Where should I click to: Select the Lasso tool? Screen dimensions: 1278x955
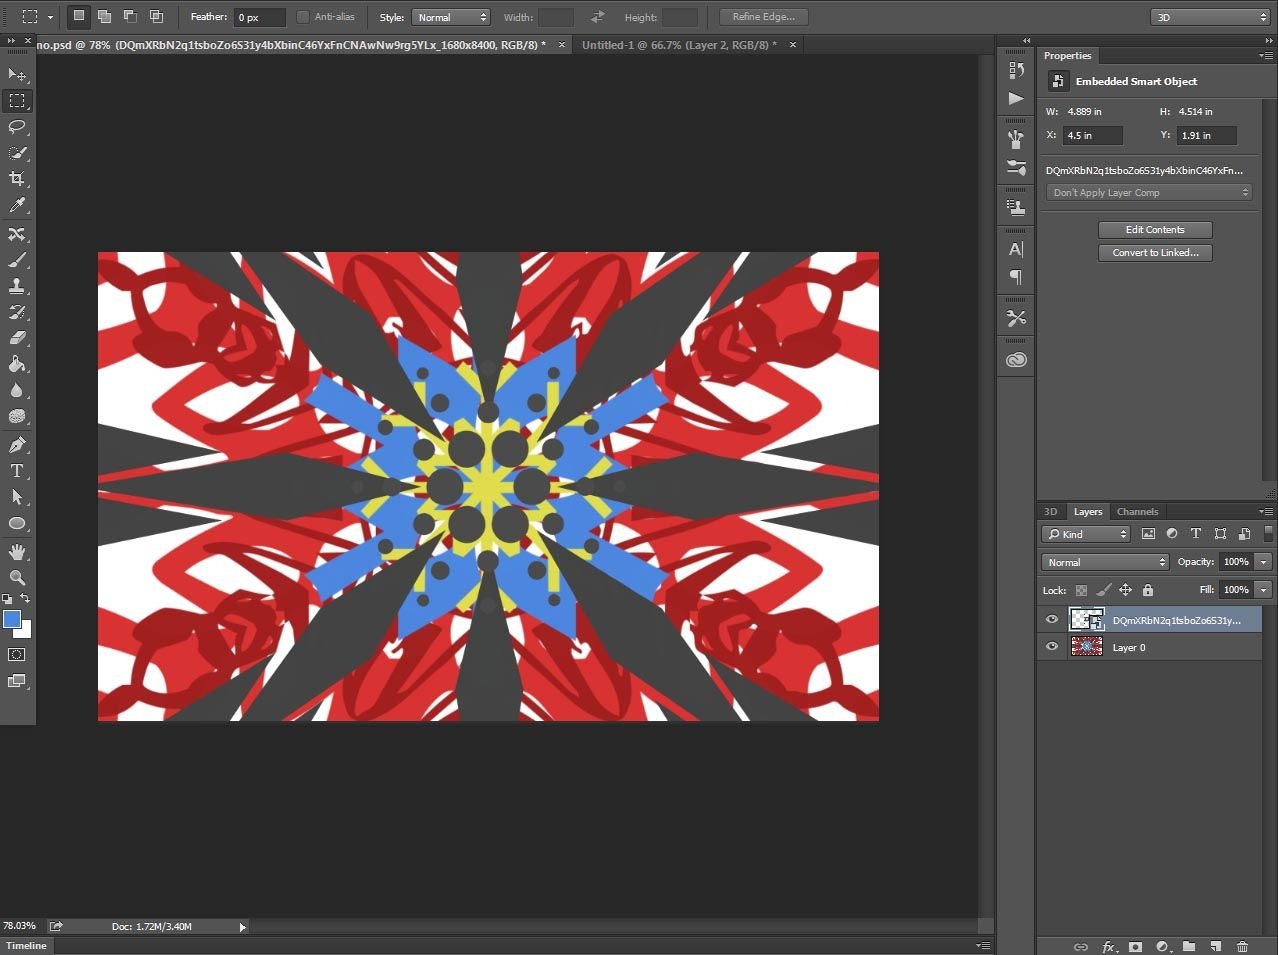[17, 127]
